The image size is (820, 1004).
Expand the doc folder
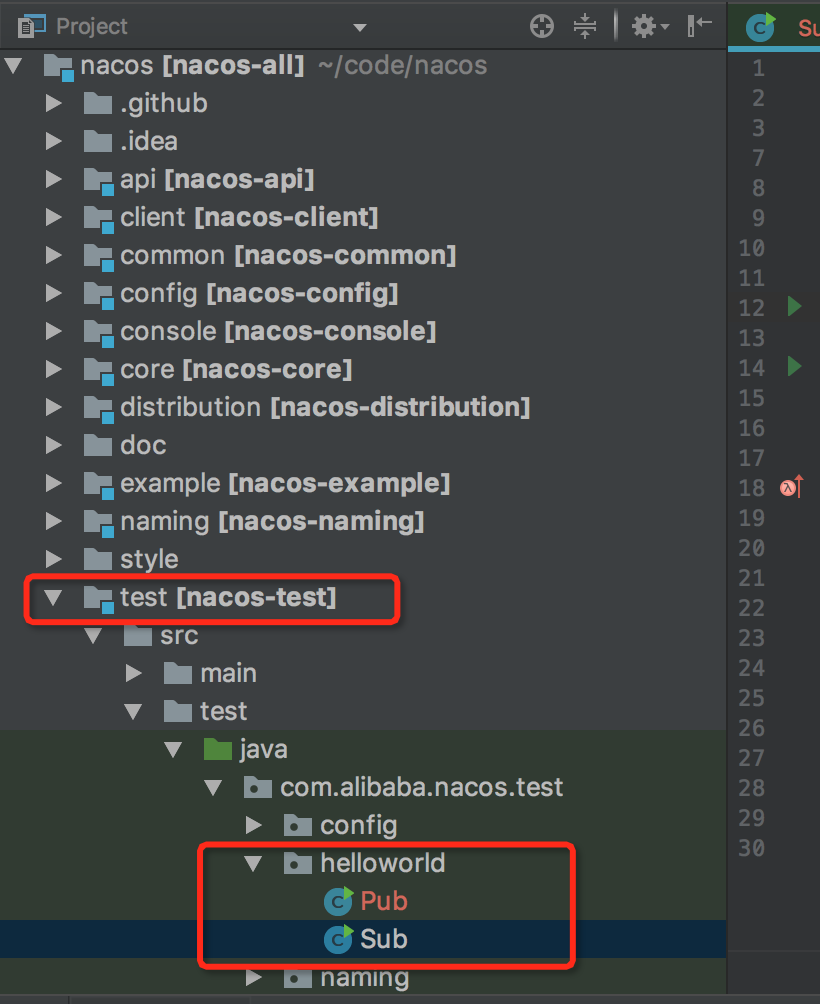[x=54, y=446]
